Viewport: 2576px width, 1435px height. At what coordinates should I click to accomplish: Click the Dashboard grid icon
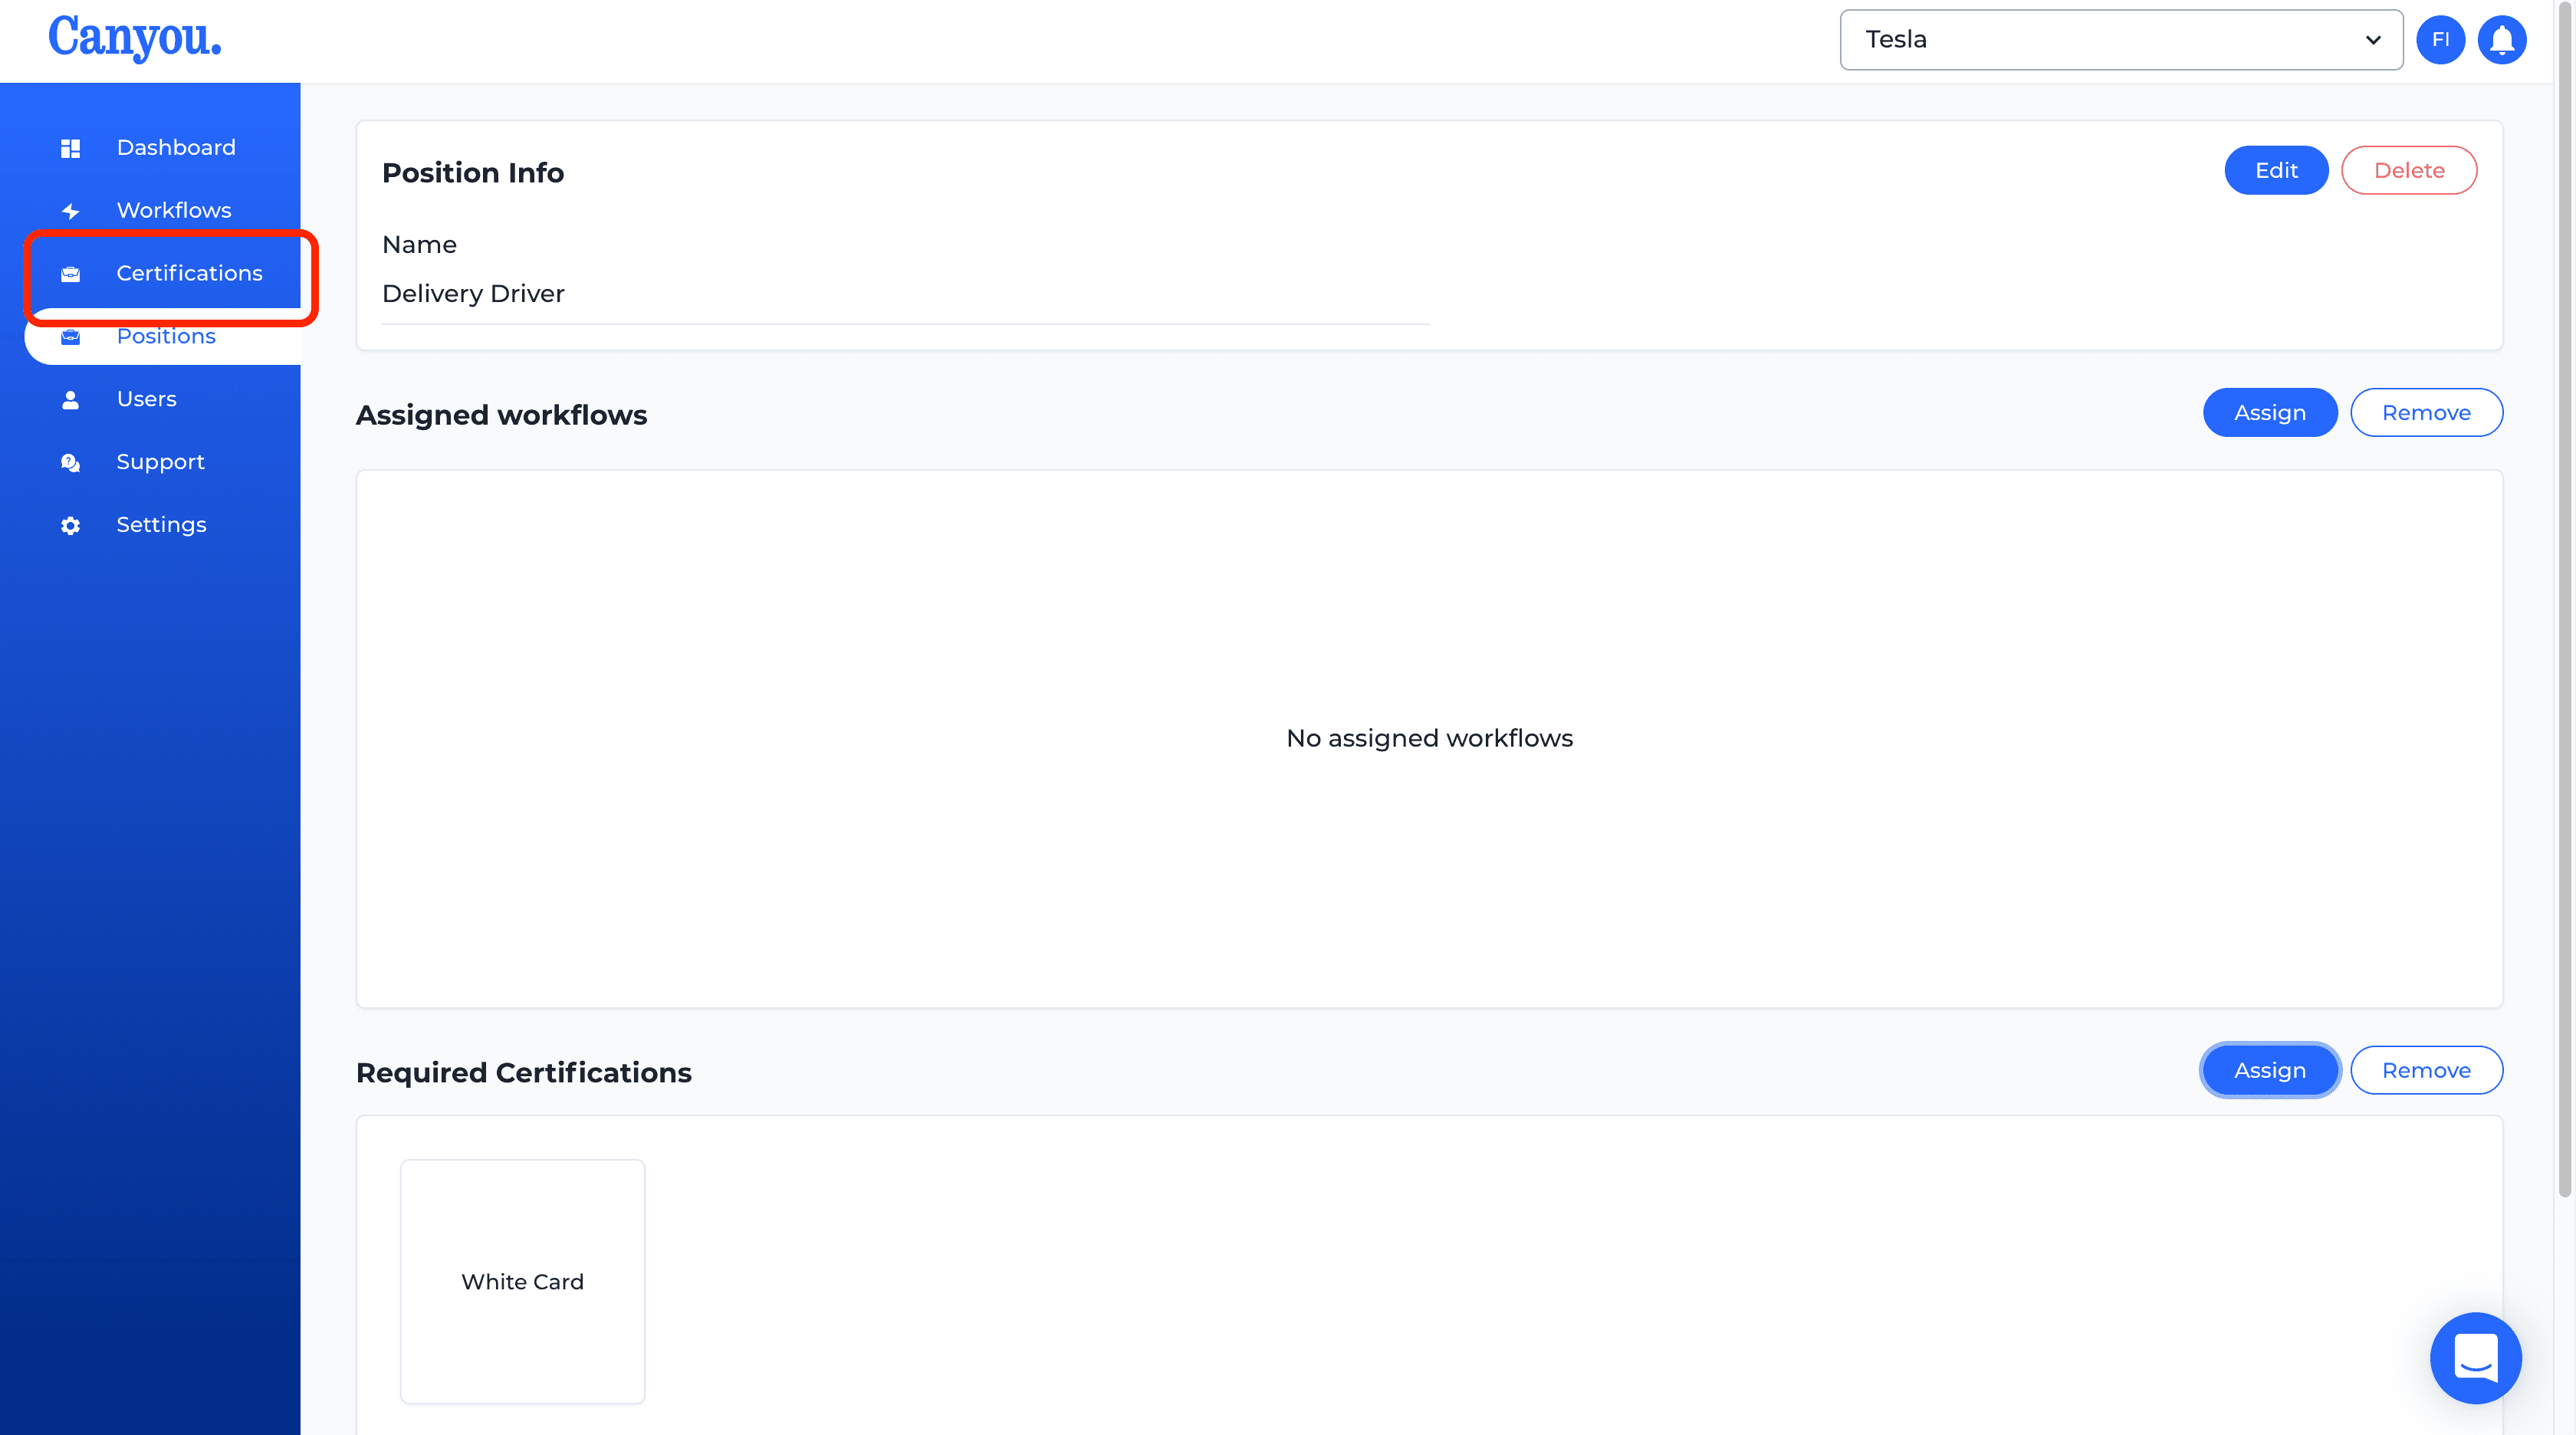tap(70, 148)
